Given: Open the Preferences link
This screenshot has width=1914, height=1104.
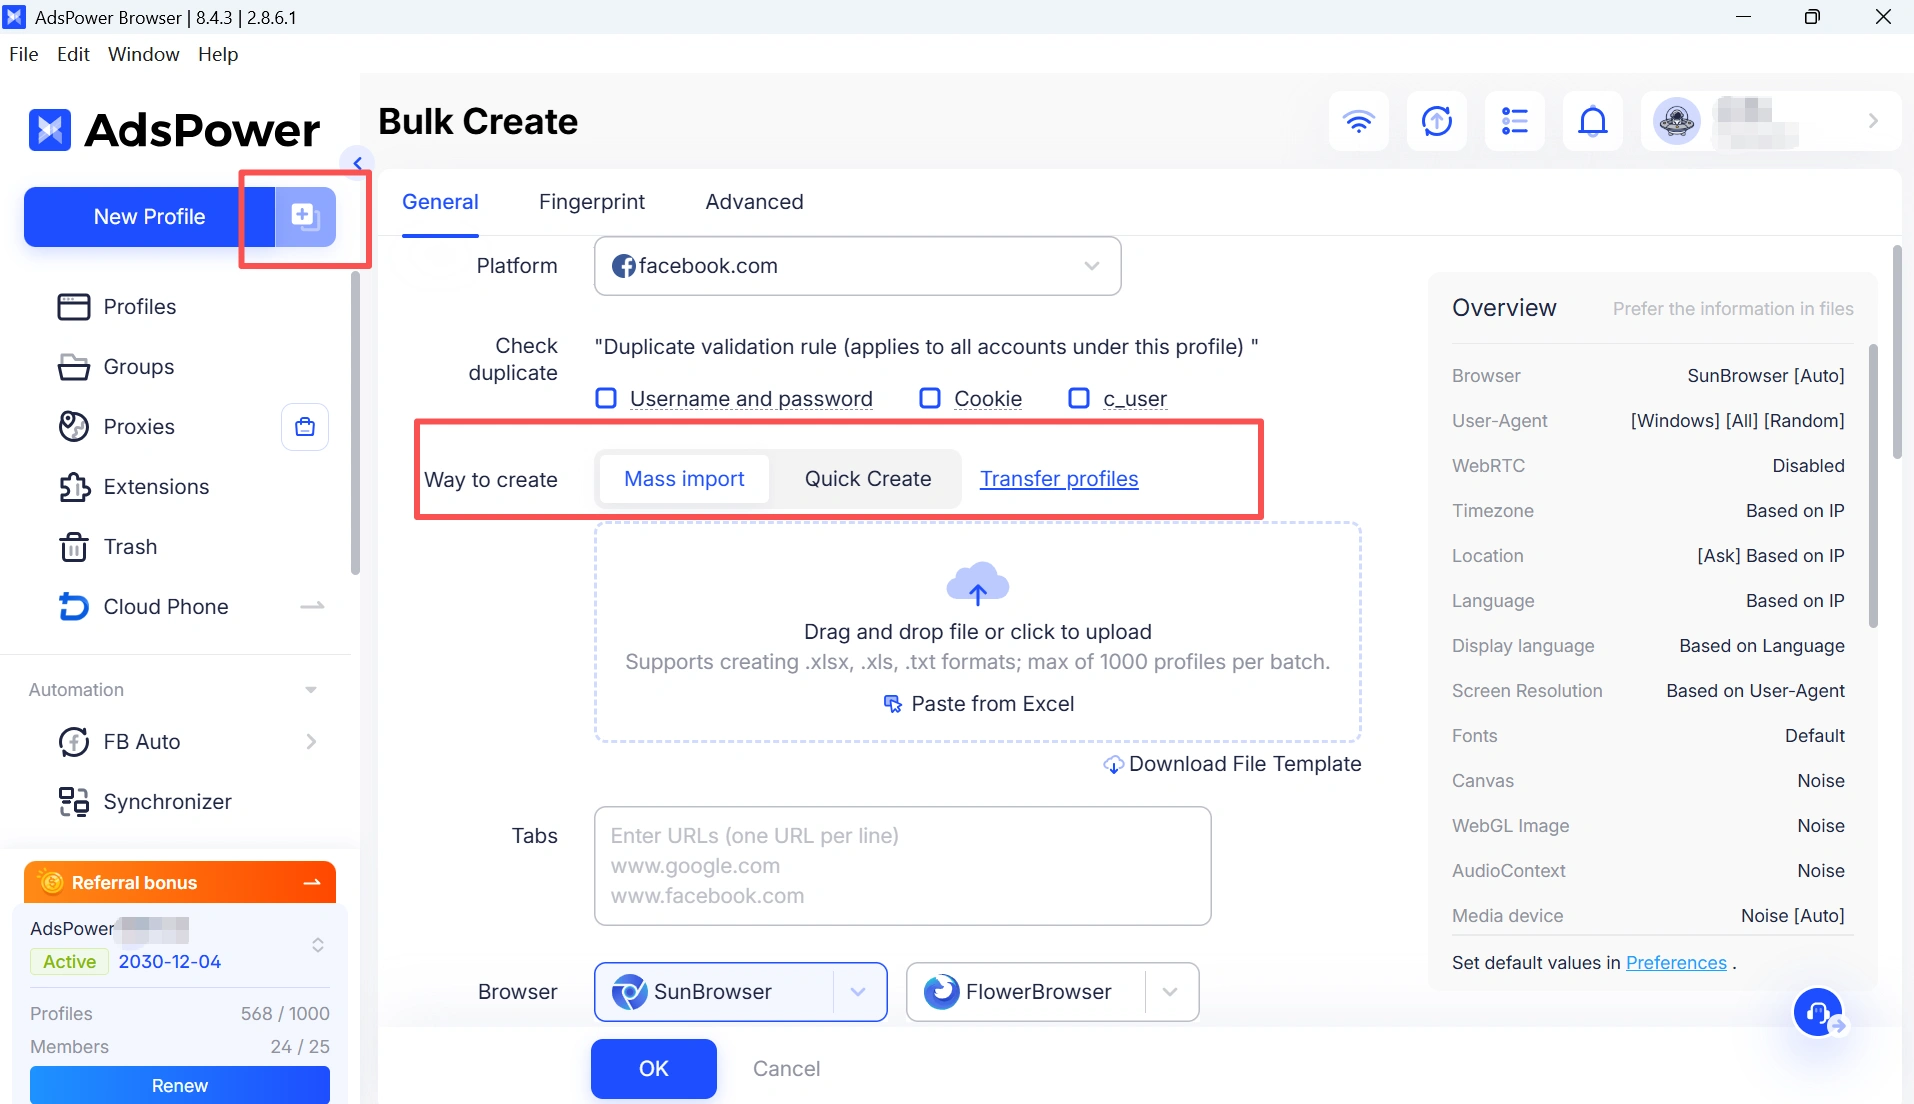Looking at the screenshot, I should coord(1676,963).
